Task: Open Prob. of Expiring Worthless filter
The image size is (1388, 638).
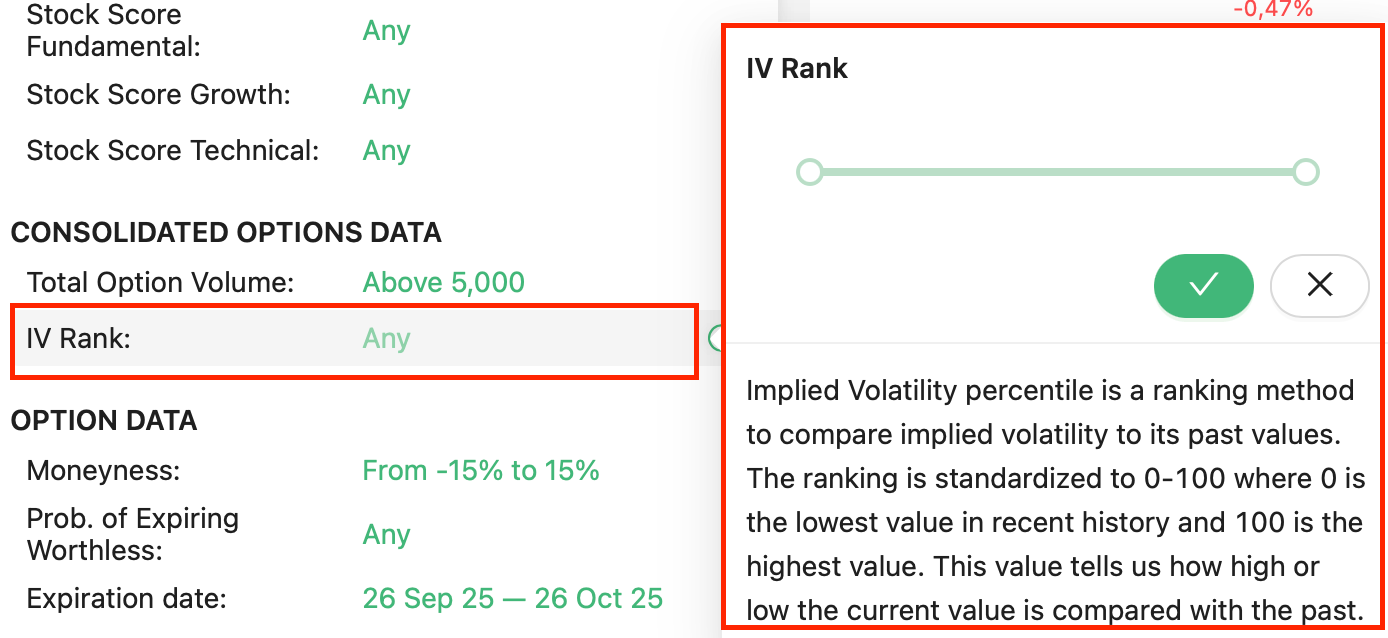Action: click(x=386, y=534)
